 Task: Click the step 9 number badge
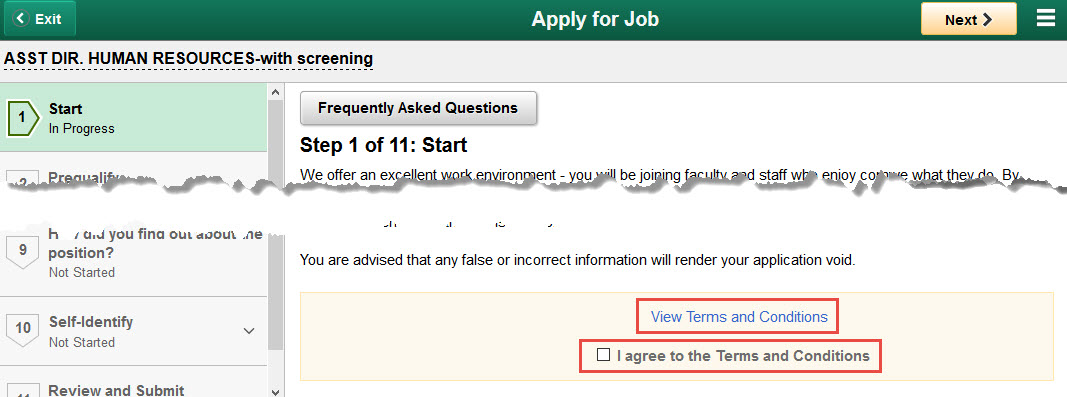(22, 250)
